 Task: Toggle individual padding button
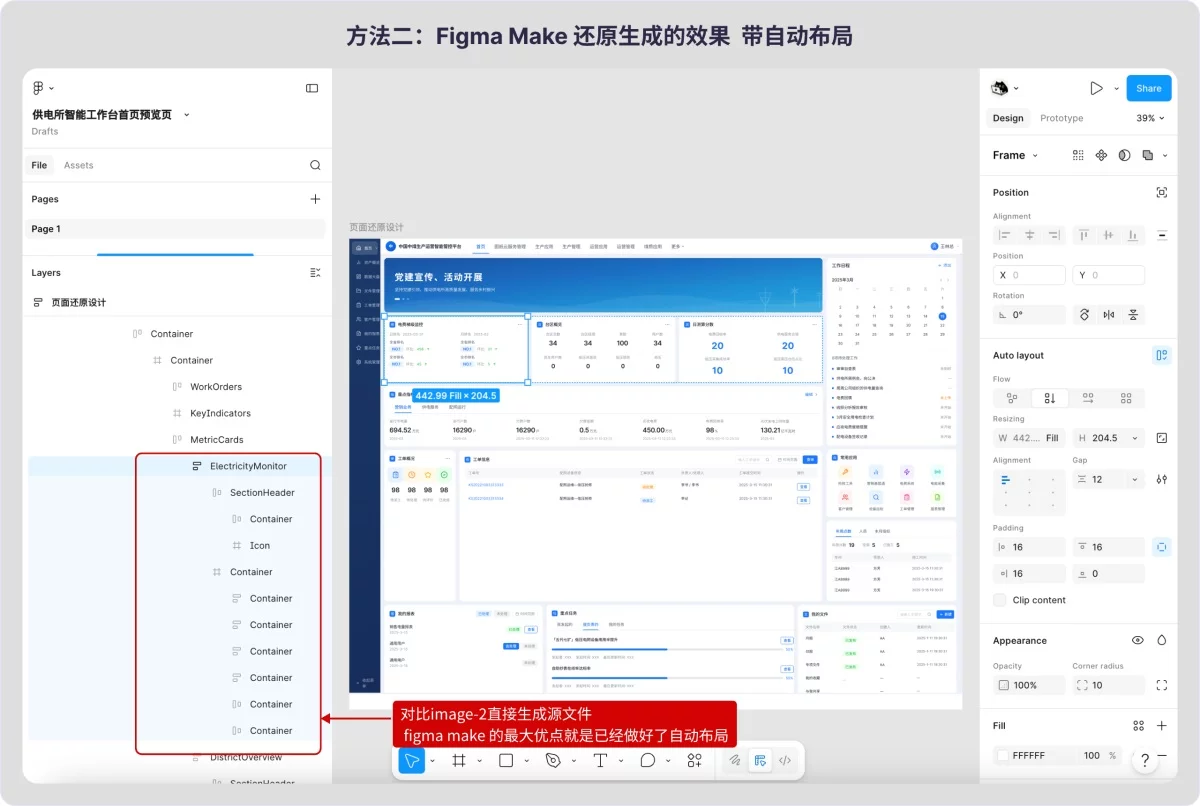pyautogui.click(x=1161, y=547)
